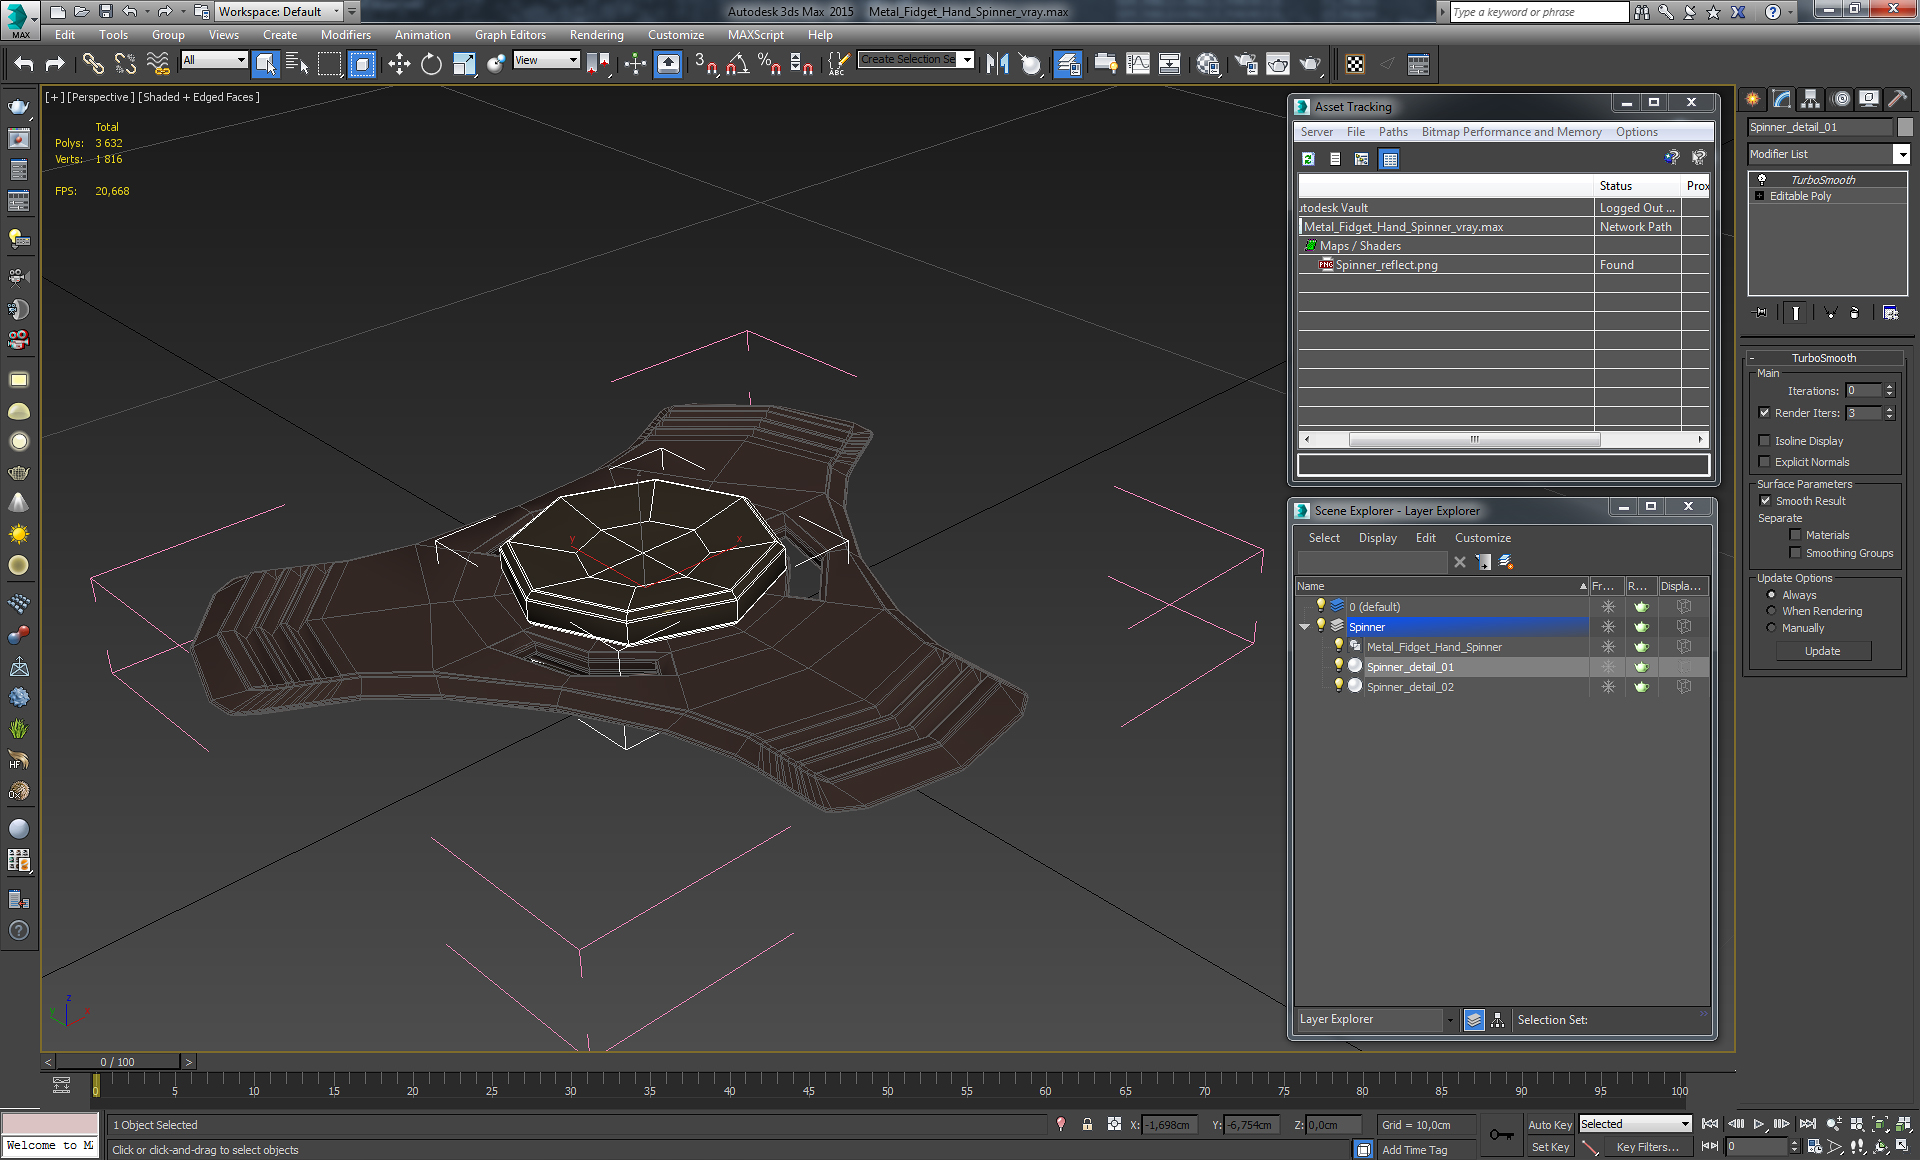Image resolution: width=1920 pixels, height=1160 pixels.
Task: Click the time slider 0 / 100
Action: point(118,1062)
